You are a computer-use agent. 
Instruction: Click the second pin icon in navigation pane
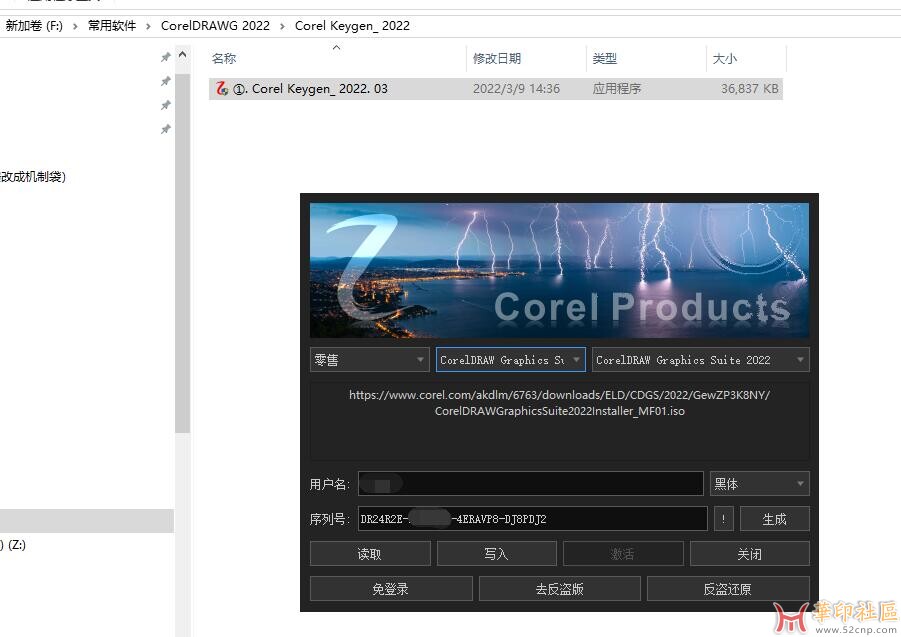[165, 81]
